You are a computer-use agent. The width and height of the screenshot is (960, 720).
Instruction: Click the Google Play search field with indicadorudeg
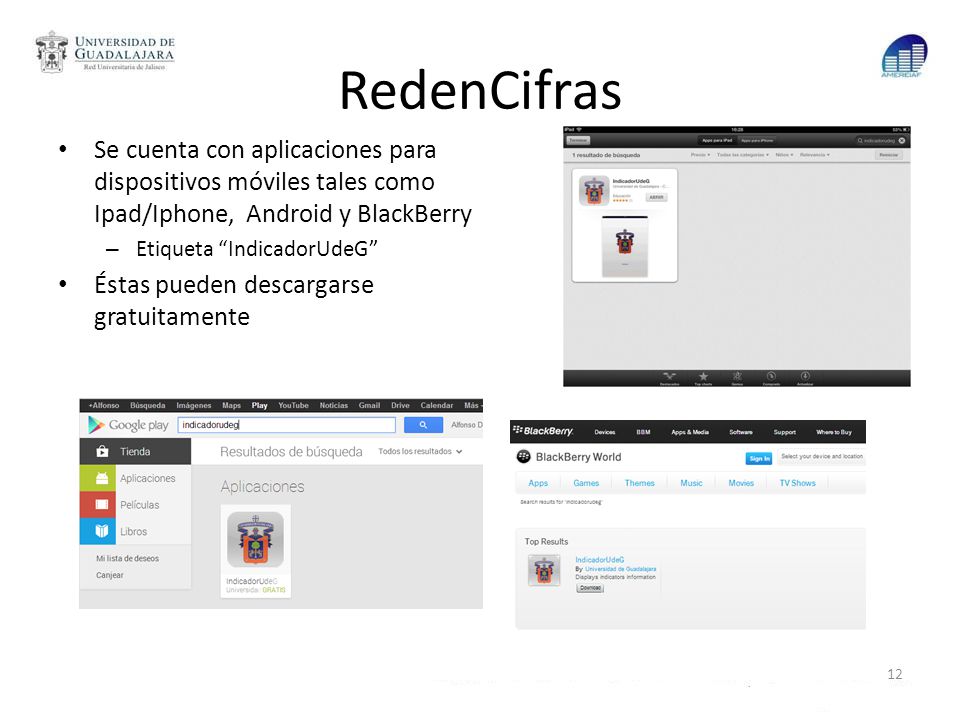click(x=287, y=425)
